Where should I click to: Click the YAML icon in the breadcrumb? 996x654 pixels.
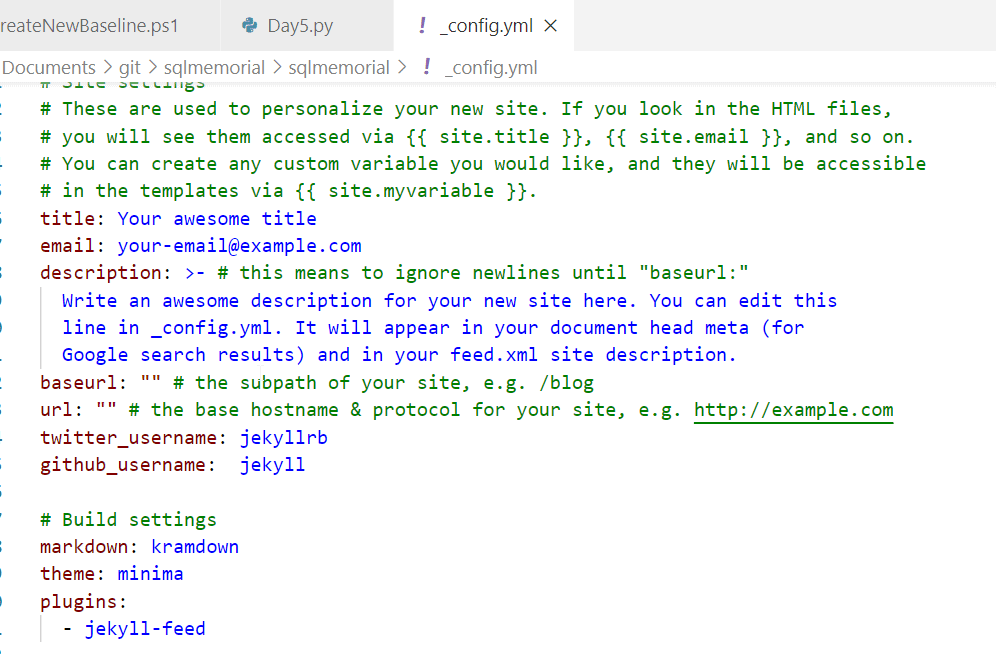[427, 66]
